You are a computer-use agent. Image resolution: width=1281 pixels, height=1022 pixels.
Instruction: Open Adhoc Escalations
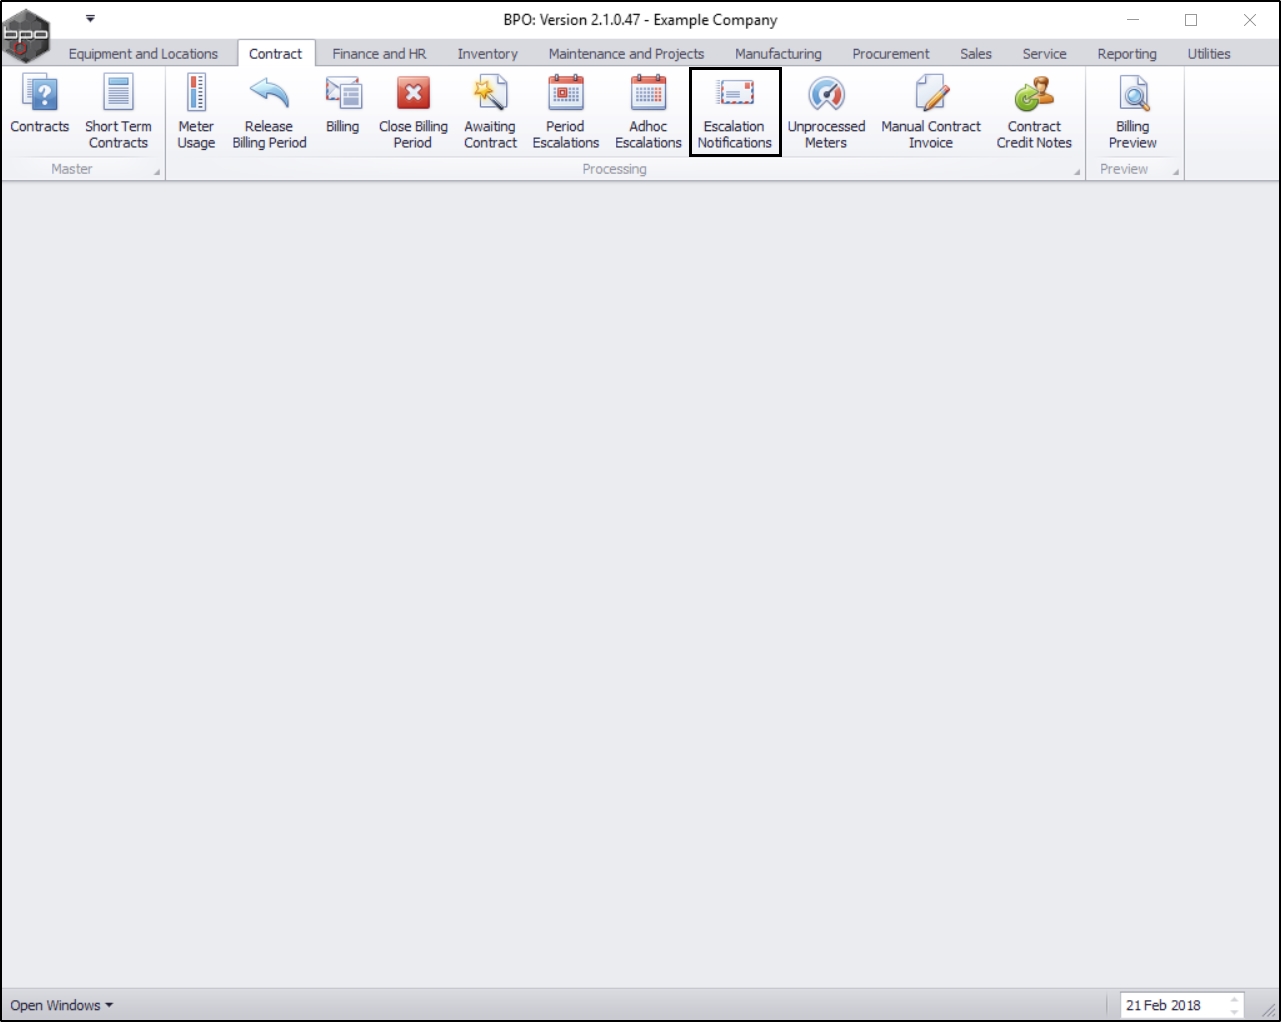[x=648, y=112]
